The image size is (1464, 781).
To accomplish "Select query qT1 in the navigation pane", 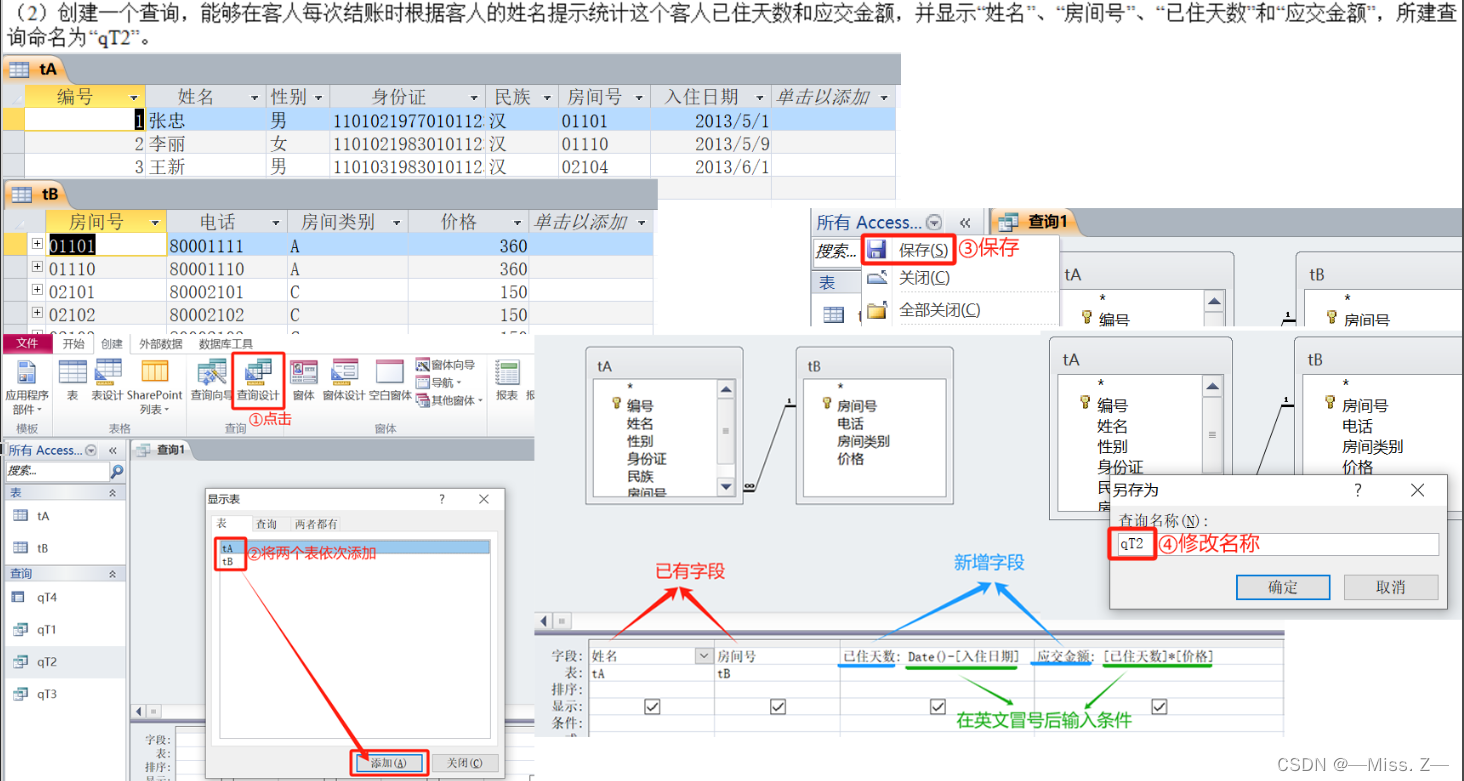I will (64, 630).
